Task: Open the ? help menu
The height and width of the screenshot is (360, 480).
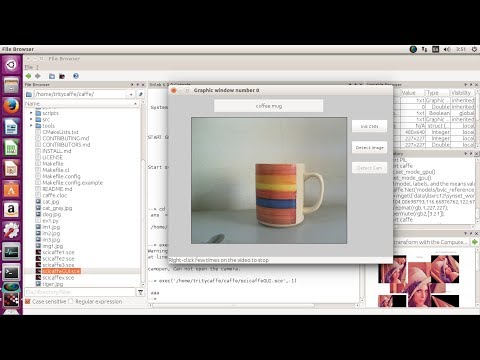Action: point(37,67)
